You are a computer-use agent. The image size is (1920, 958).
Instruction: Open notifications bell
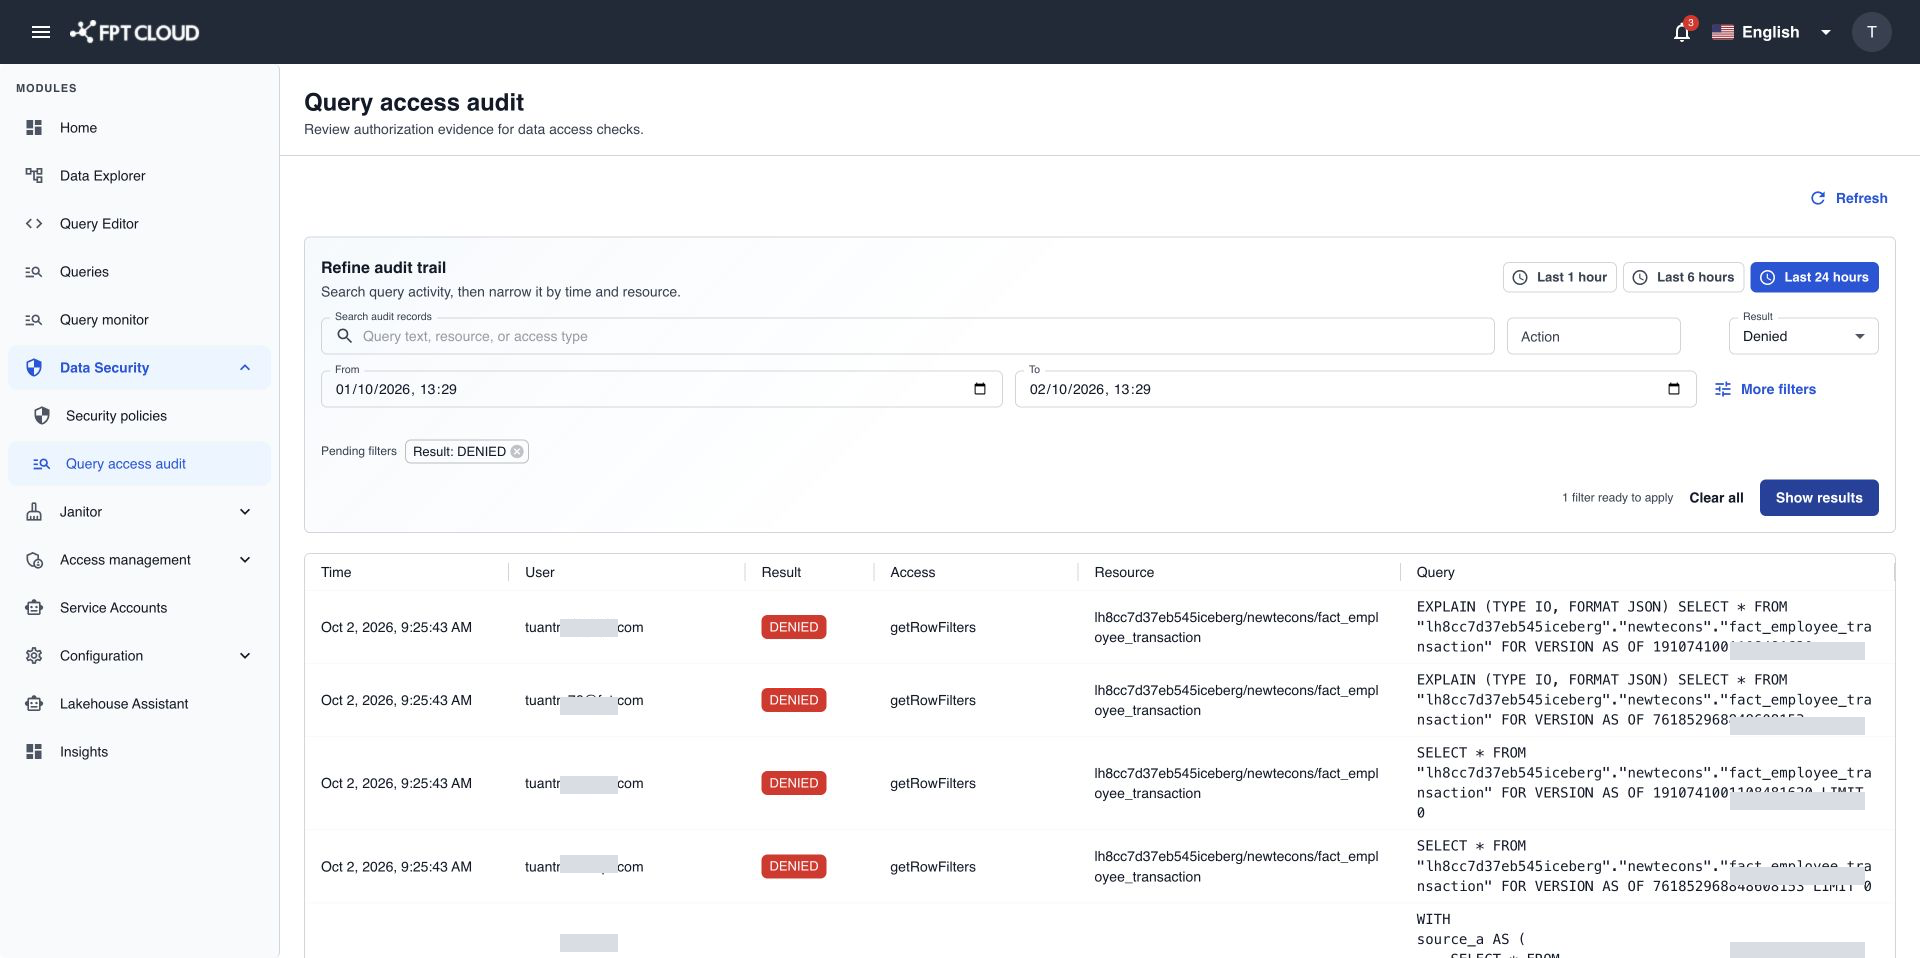pyautogui.click(x=1682, y=32)
